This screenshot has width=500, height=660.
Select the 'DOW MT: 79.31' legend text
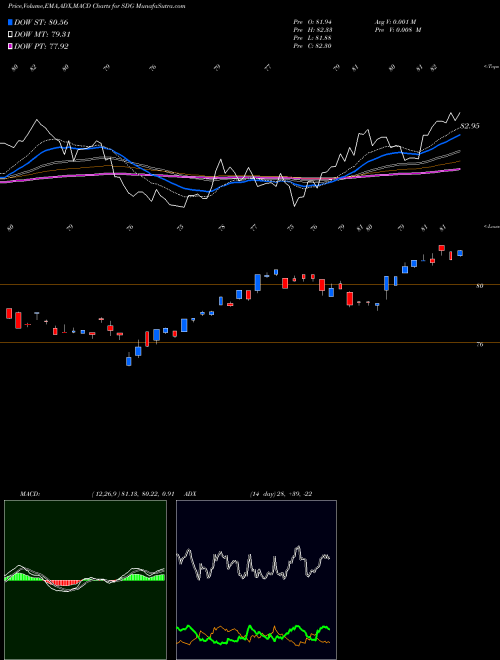click(x=42, y=35)
